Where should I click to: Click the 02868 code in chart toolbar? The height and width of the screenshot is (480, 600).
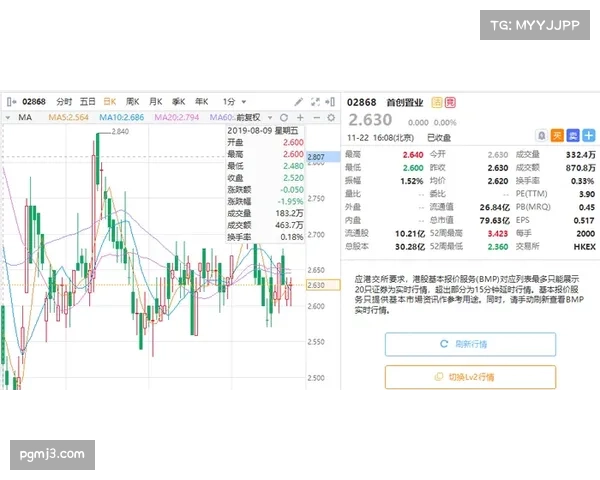[x=34, y=102]
